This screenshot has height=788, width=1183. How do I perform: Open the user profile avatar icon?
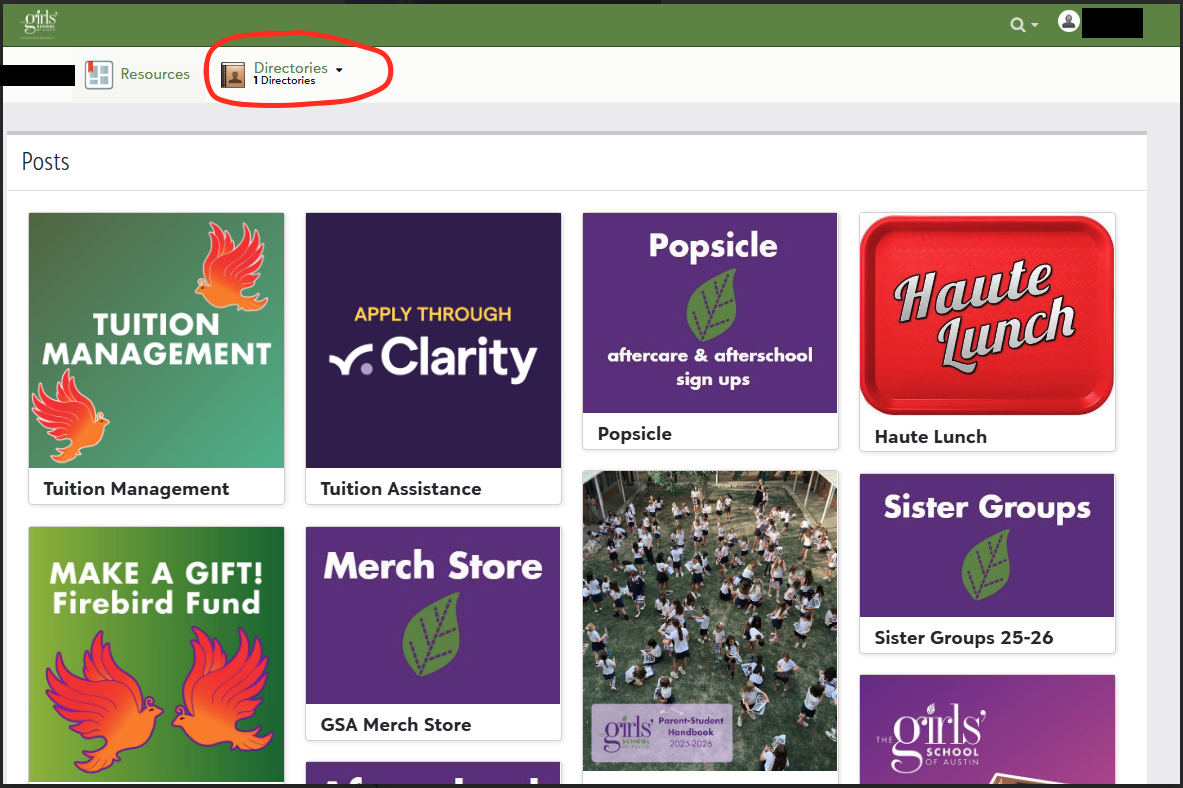1068,21
